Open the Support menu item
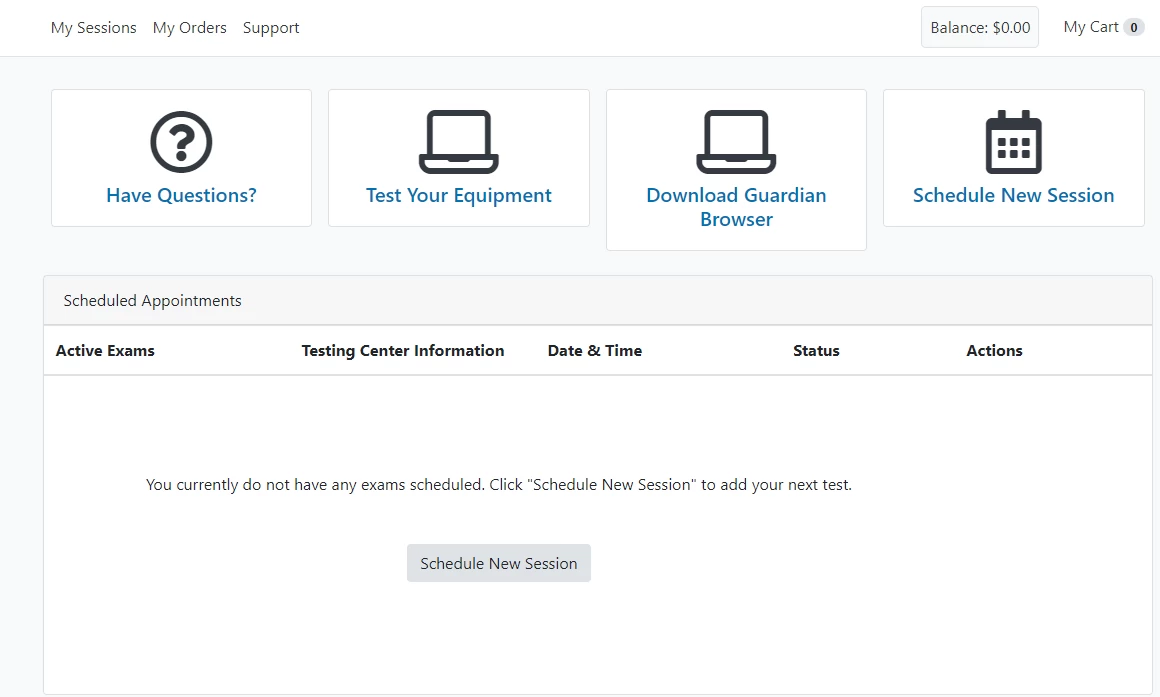This screenshot has width=1160, height=697. point(271,28)
